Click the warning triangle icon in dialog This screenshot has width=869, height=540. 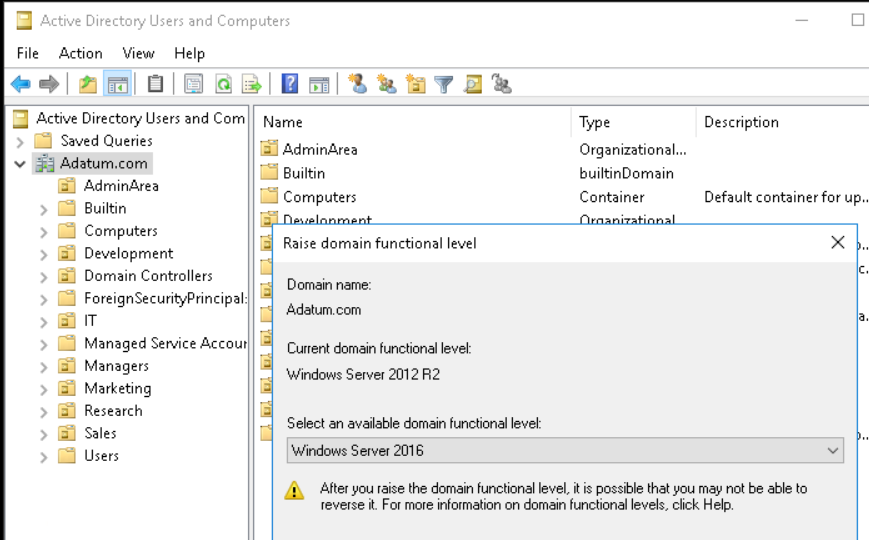point(294,490)
